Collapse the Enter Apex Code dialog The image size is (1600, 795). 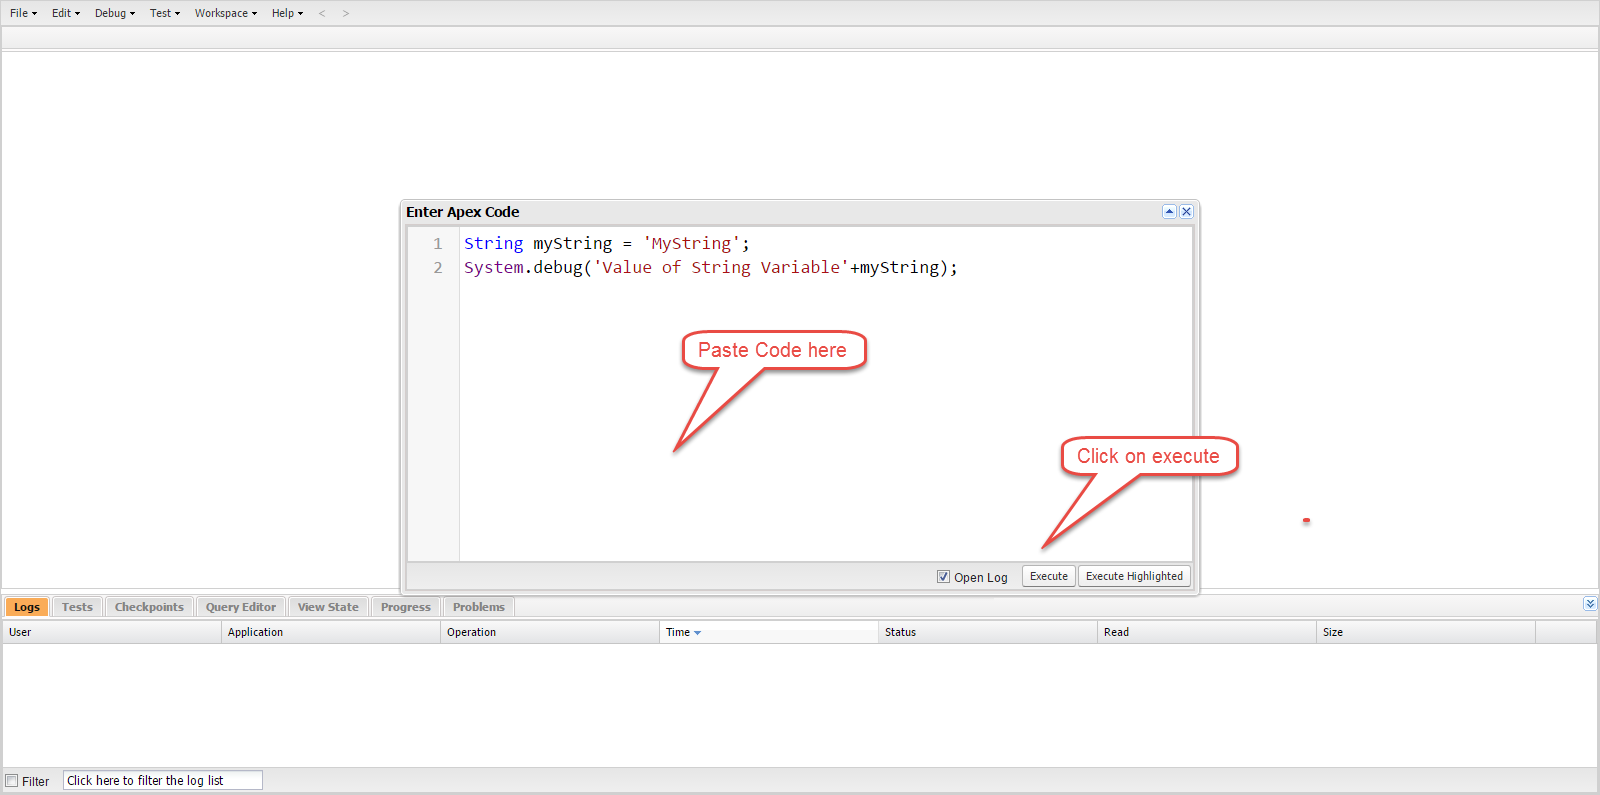tap(1169, 212)
